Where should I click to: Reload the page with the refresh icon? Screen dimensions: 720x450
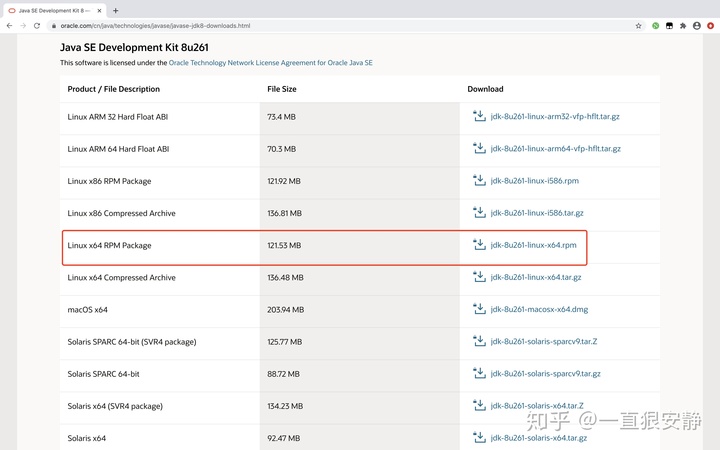(x=37, y=26)
